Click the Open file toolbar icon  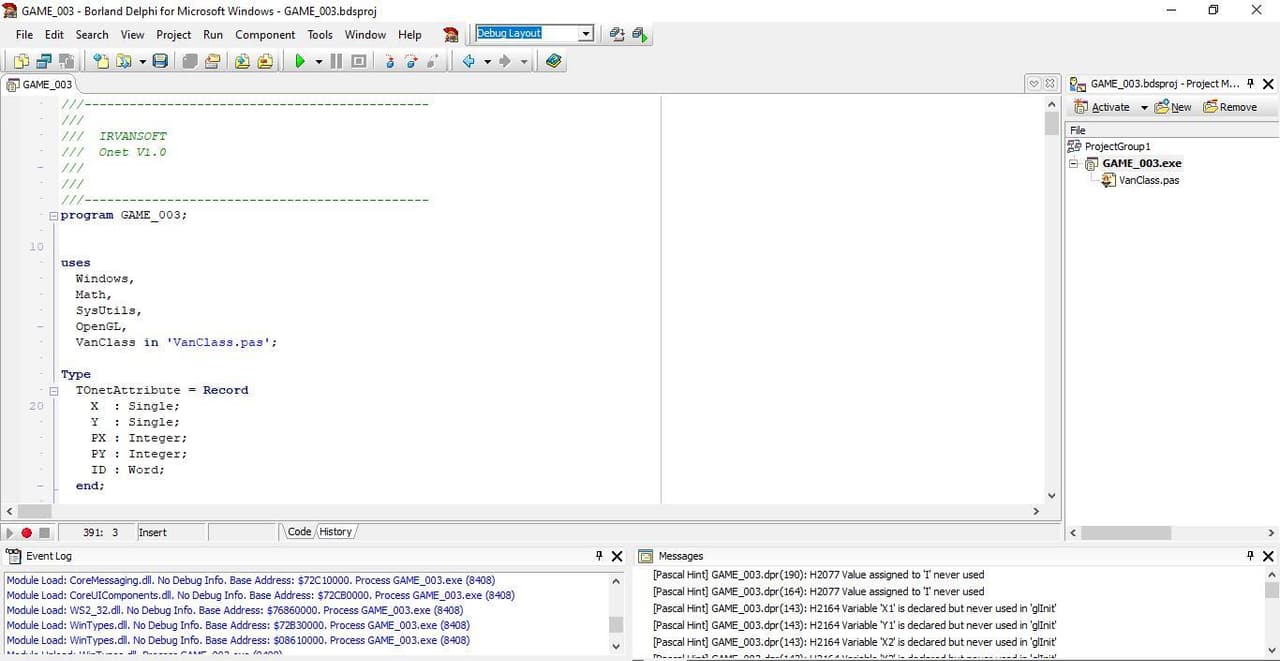coord(124,61)
